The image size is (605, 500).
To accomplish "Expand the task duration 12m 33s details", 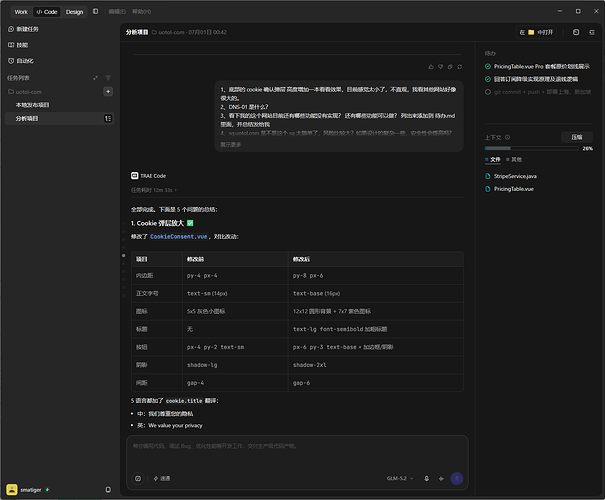I will (x=154, y=190).
